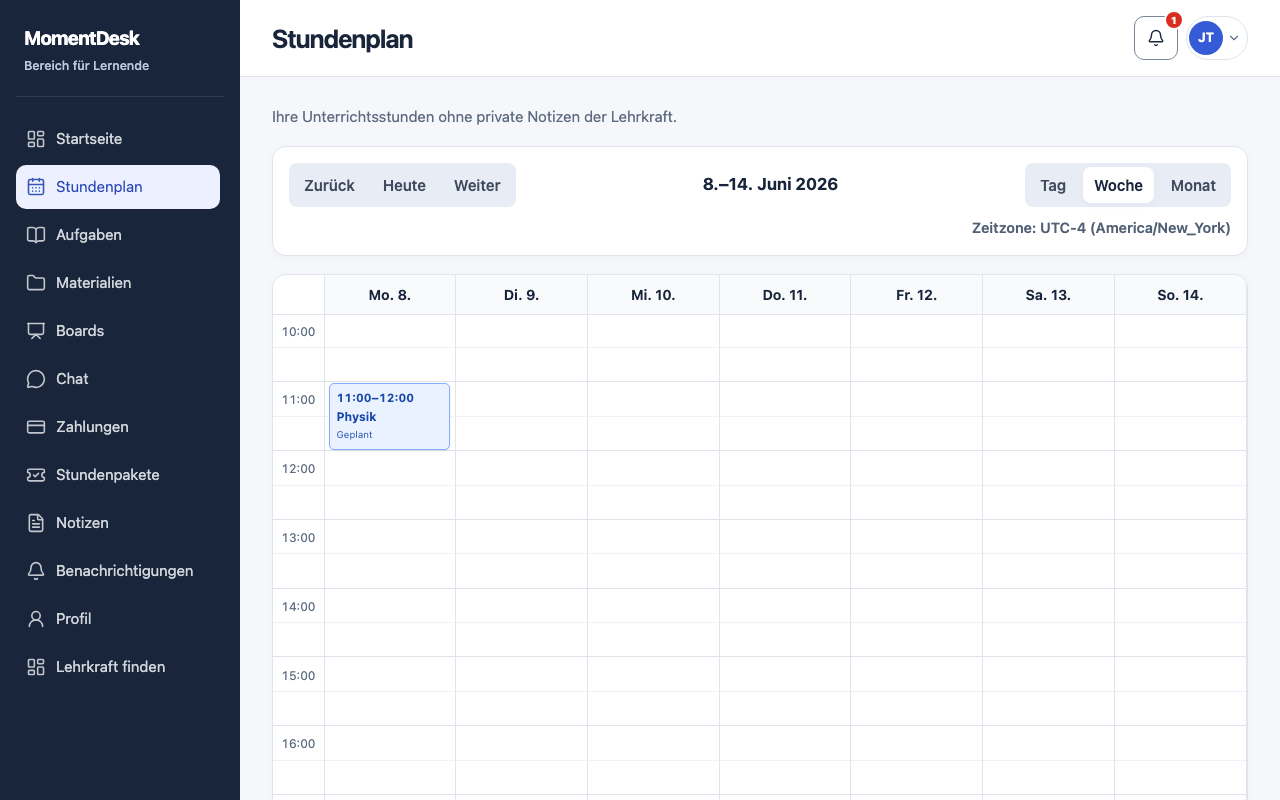
Task: Click the Bereich für Lernende subtitle
Action: 87,66
